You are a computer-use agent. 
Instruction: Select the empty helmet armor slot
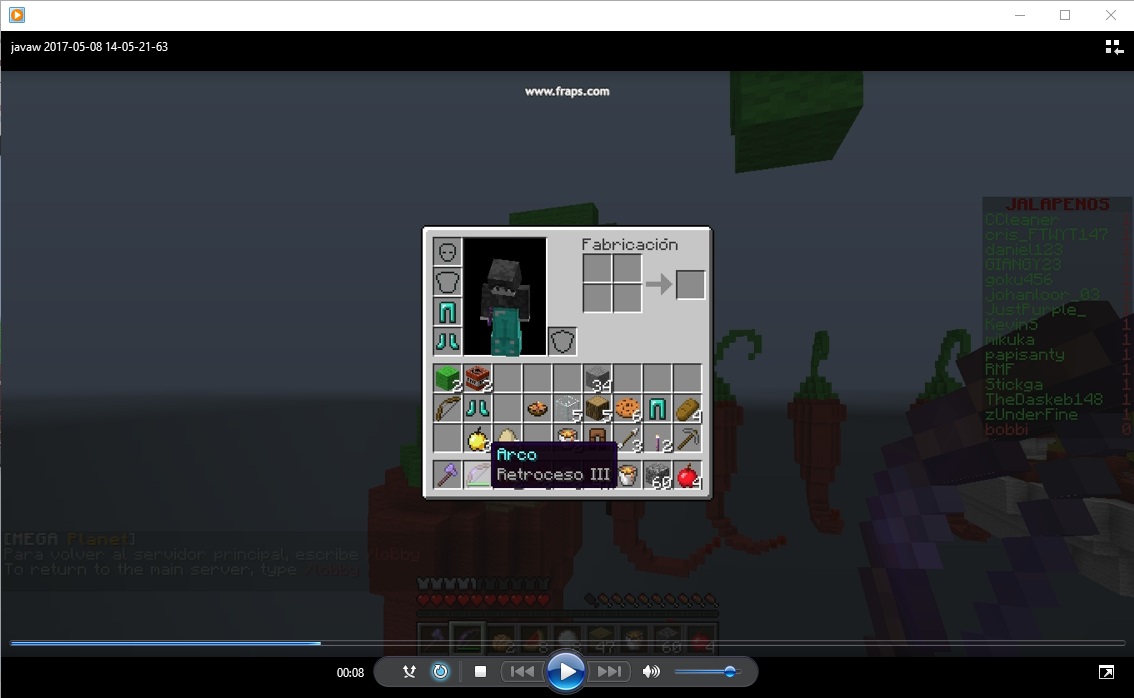pyautogui.click(x=448, y=252)
